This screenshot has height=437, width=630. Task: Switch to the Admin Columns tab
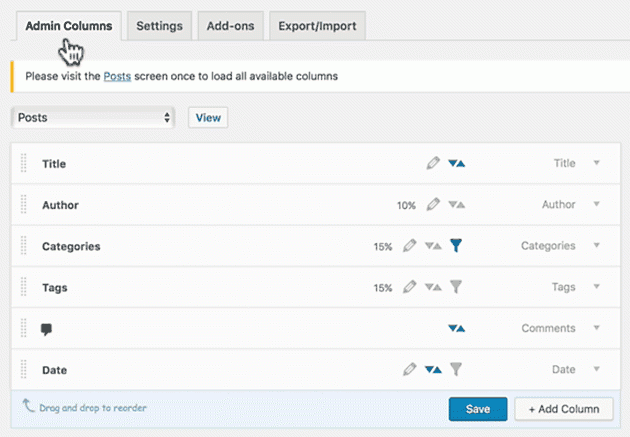[69, 26]
